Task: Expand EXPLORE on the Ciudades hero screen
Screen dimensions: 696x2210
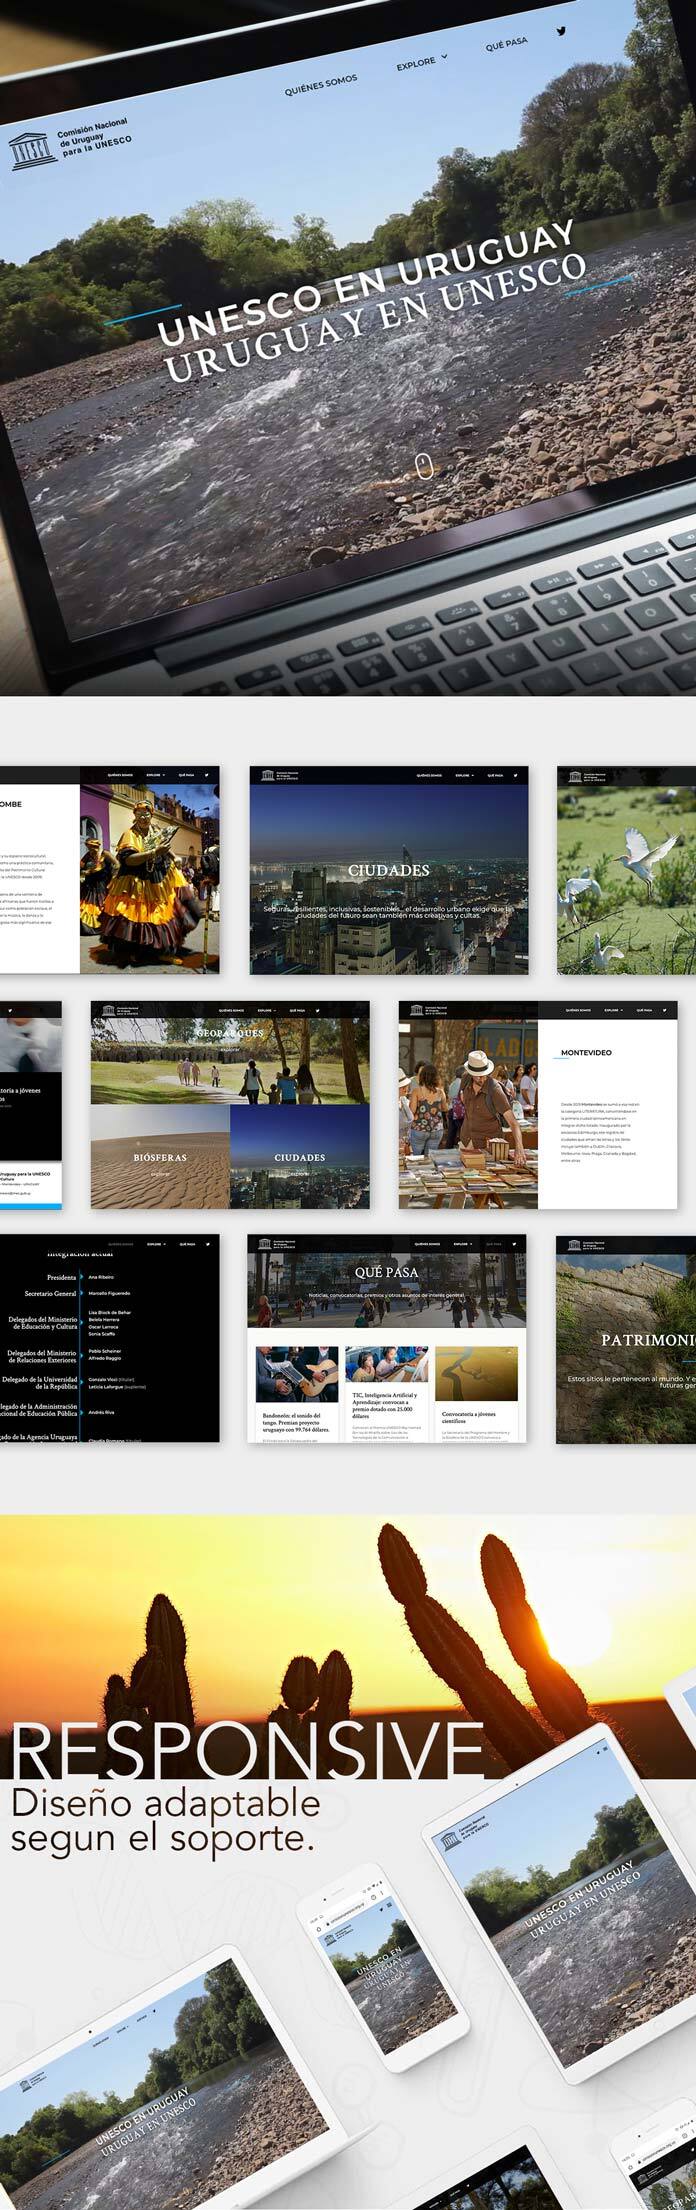Action: [464, 775]
